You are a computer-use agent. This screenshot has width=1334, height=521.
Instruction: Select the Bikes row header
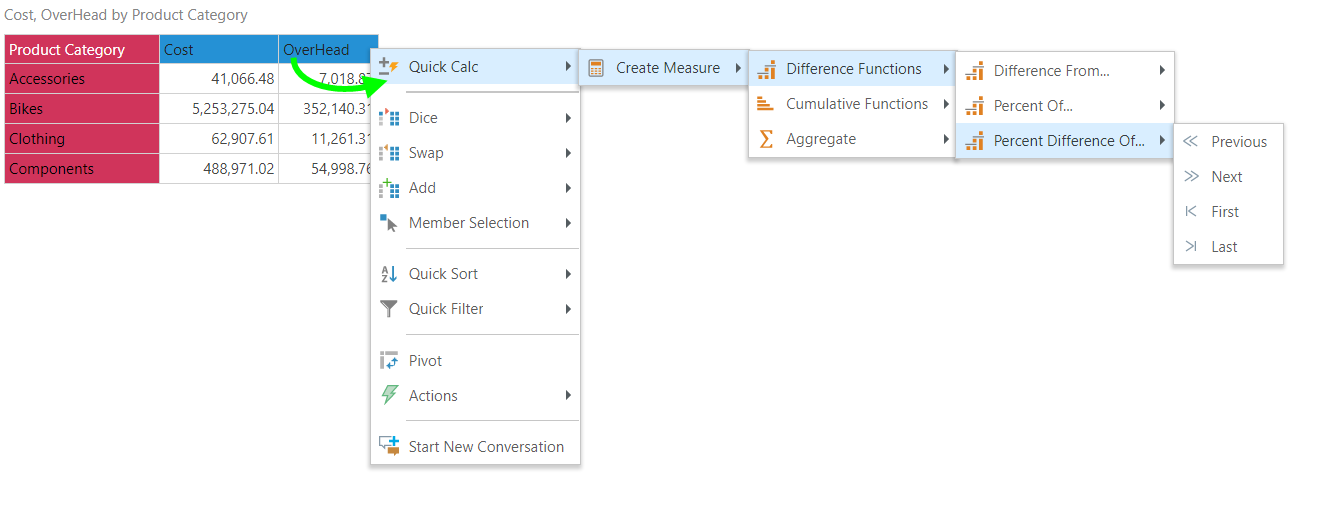pos(81,109)
